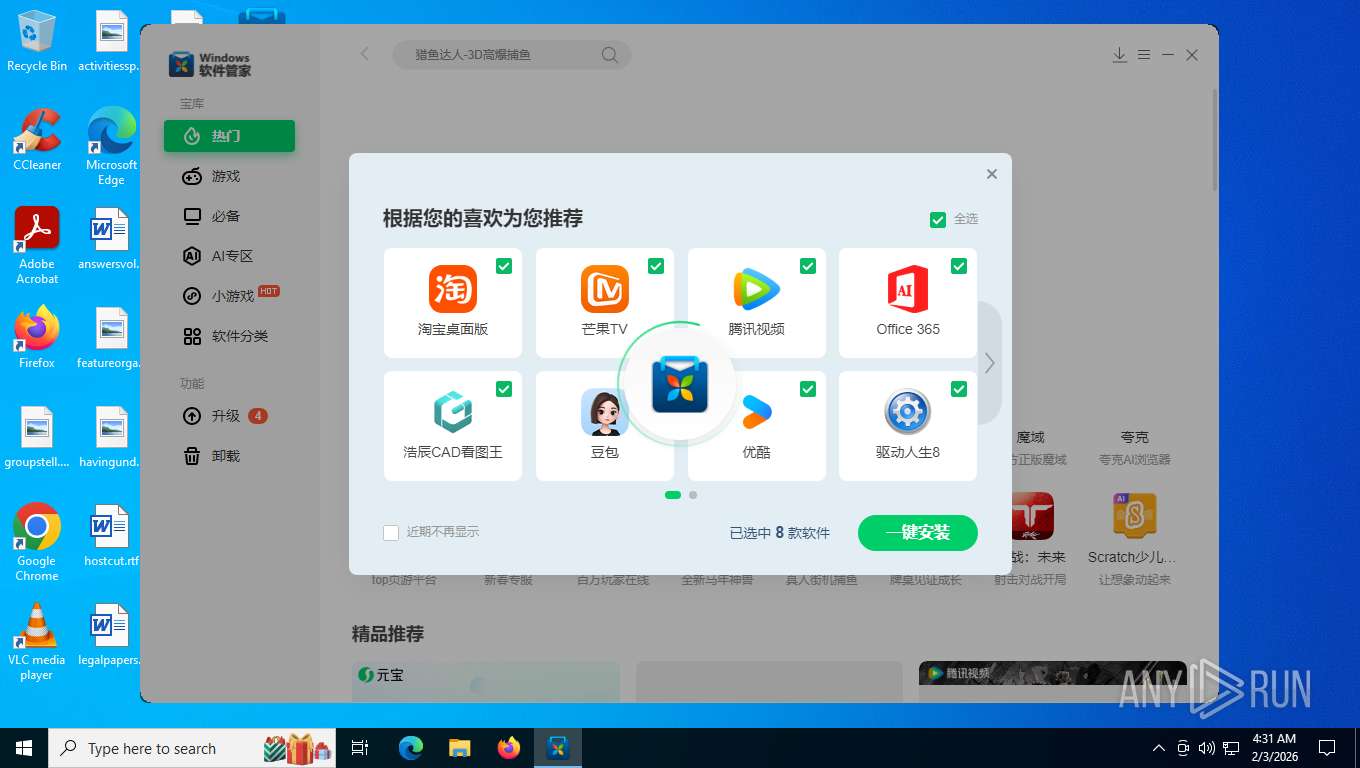Uncheck 驱动人生8 checkbox
The width and height of the screenshot is (1360, 768).
pyautogui.click(x=959, y=389)
